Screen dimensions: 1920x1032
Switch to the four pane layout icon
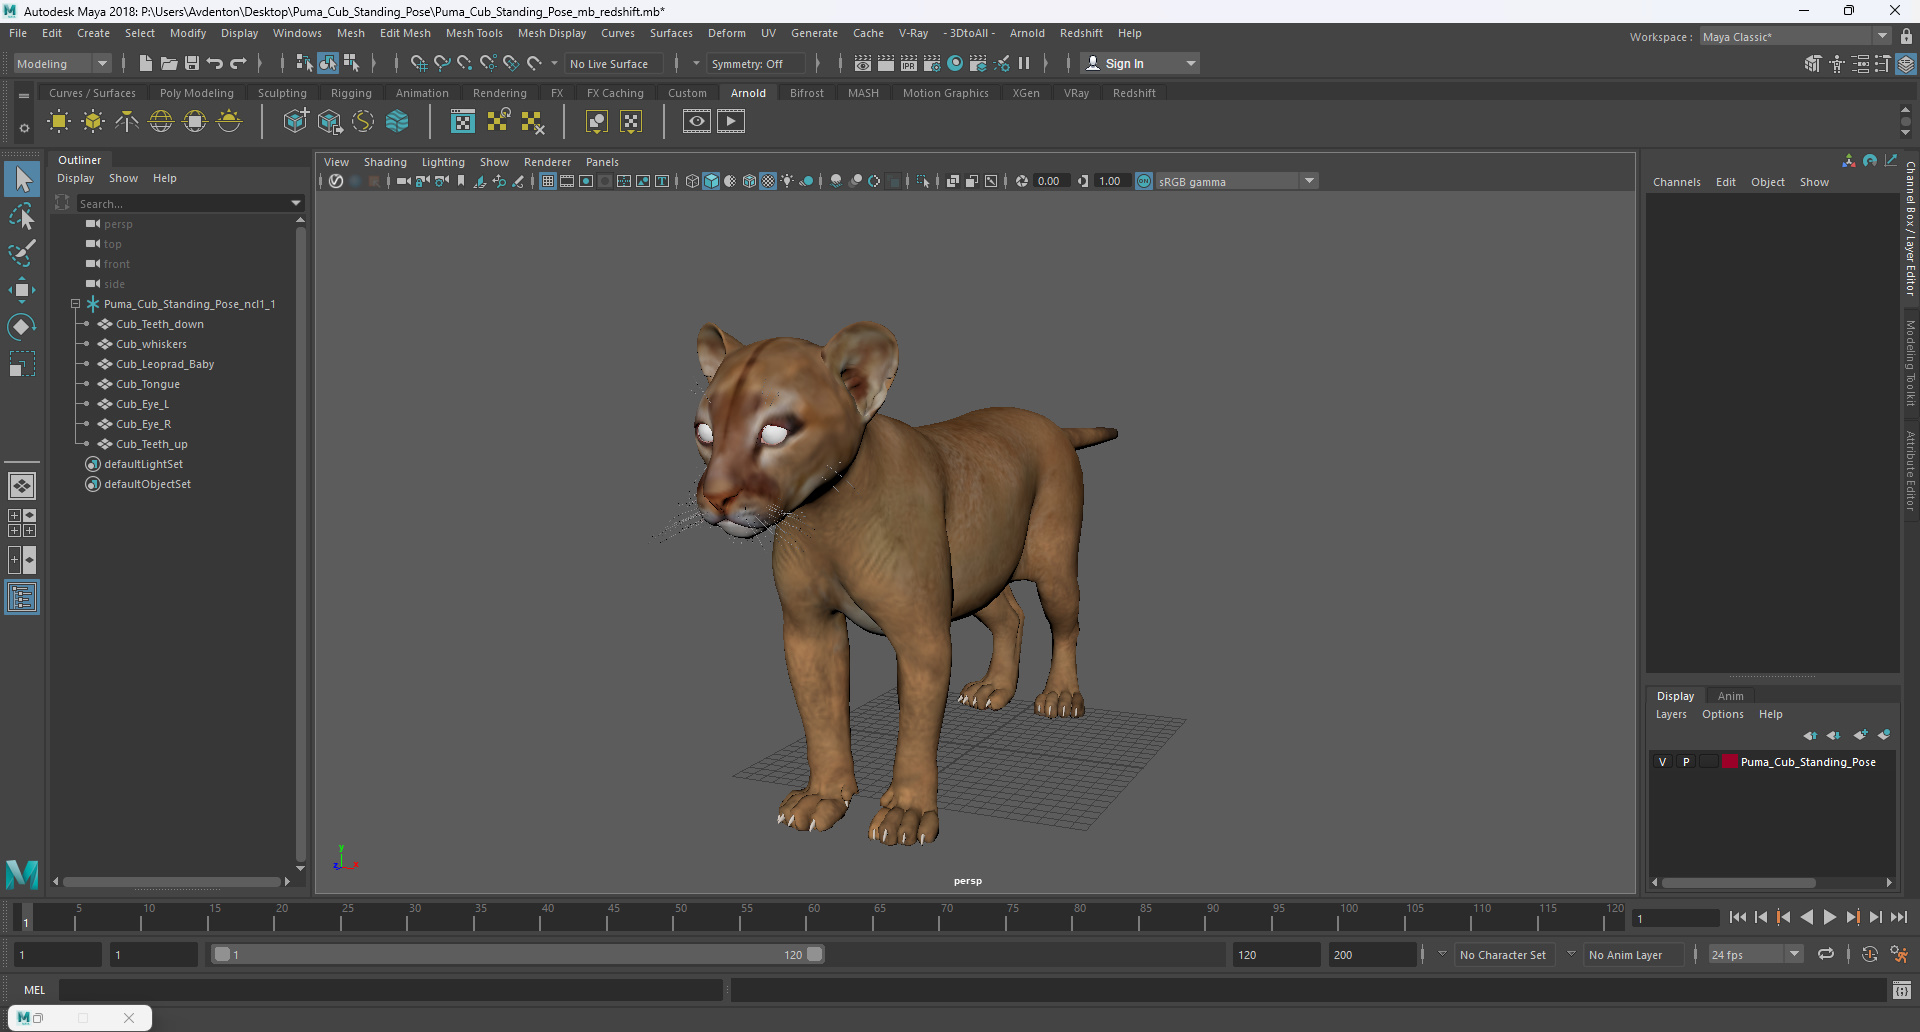[22, 523]
